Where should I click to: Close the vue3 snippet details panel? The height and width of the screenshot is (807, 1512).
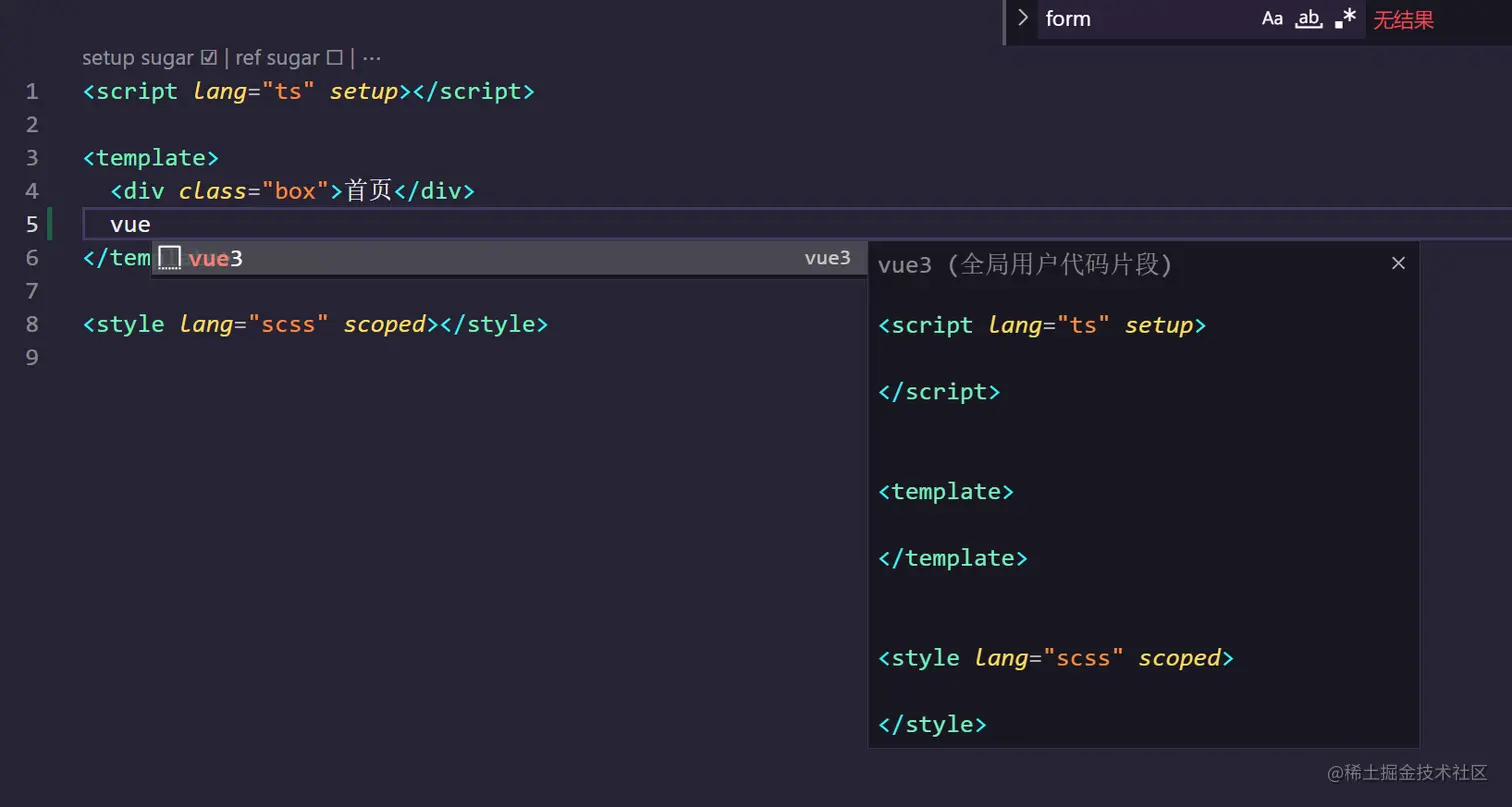pos(1398,263)
